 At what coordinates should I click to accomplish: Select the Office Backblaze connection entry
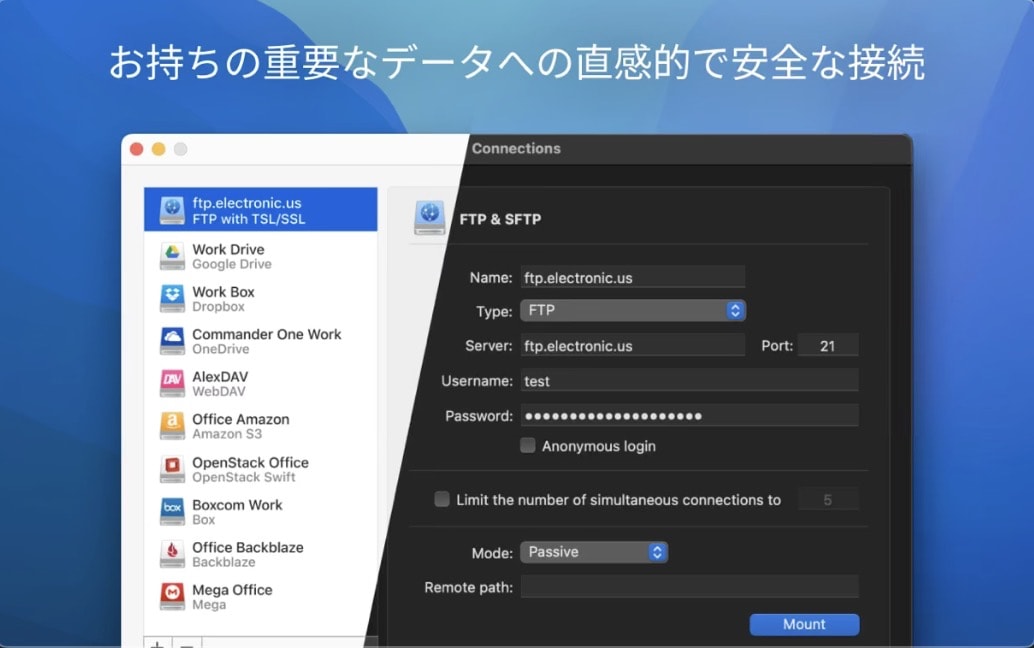click(260, 554)
